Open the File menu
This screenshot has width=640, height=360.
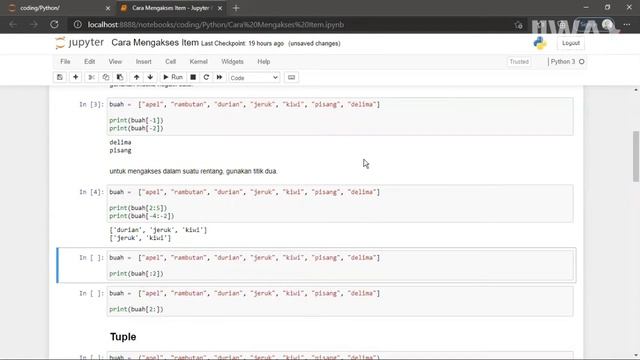pyautogui.click(x=65, y=62)
